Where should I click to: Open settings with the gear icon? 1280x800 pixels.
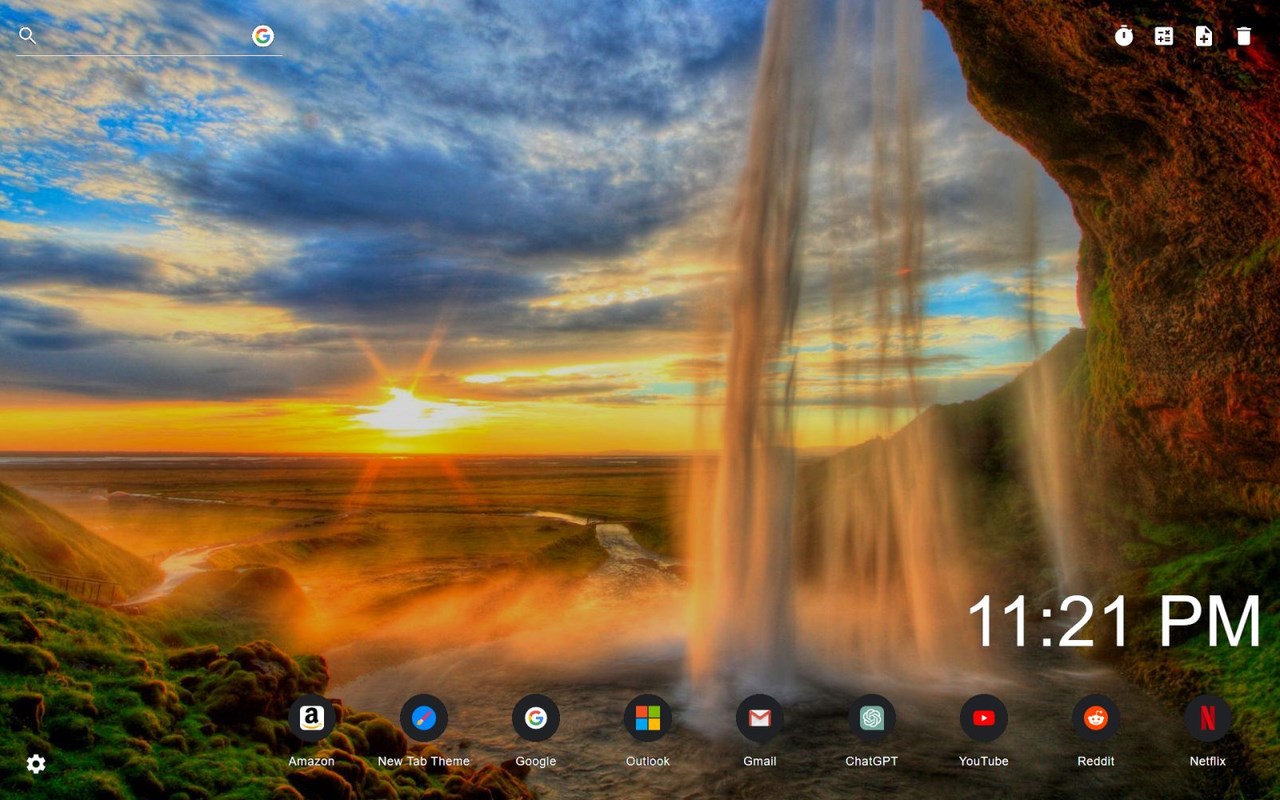tap(36, 764)
